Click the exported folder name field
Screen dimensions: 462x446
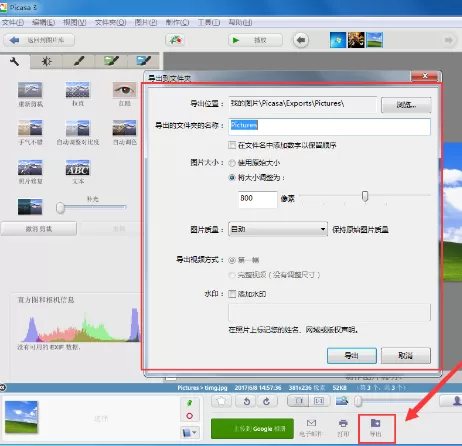coord(329,126)
